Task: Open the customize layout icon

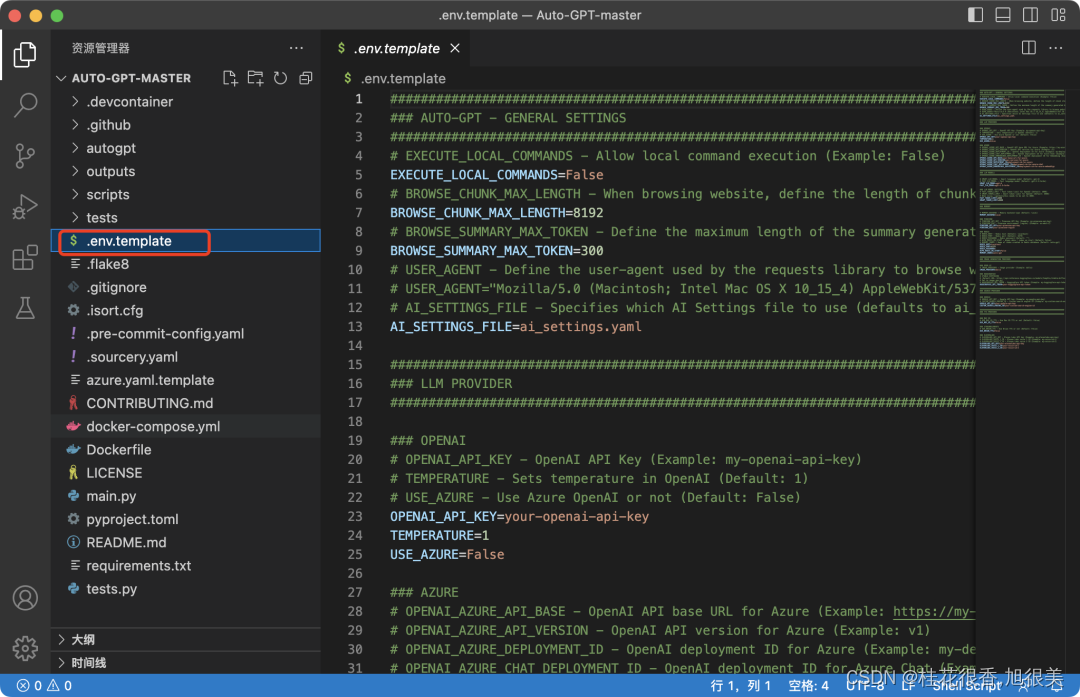Action: (x=1059, y=14)
